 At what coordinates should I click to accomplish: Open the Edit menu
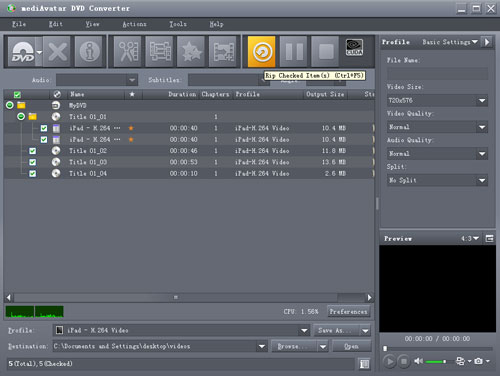point(55,24)
